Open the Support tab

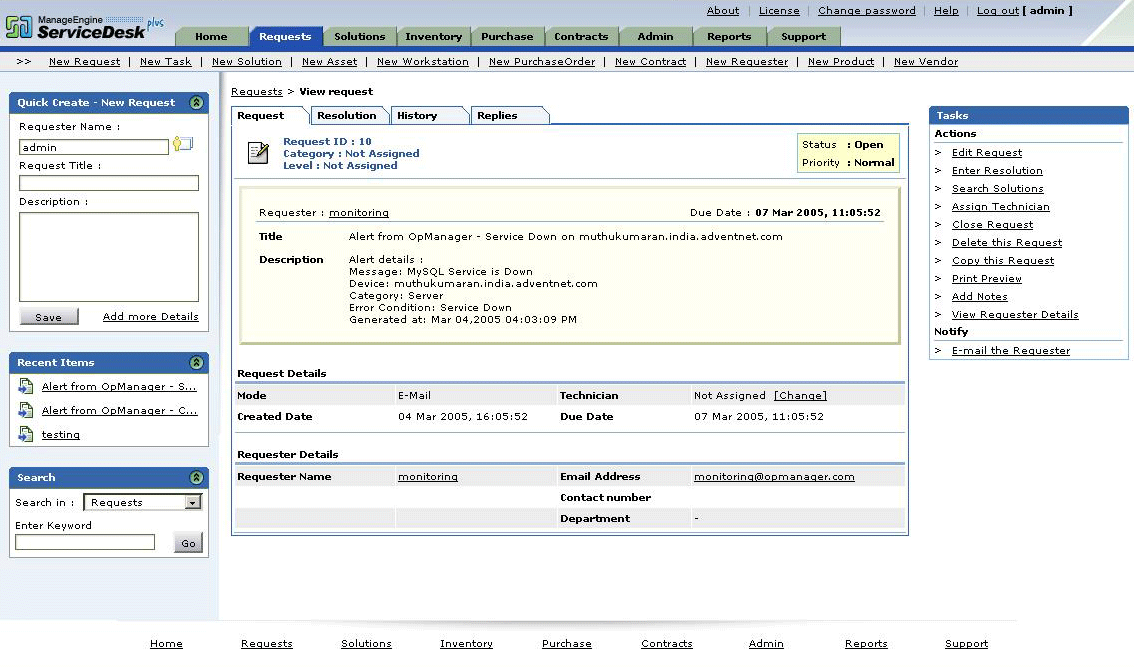[x=803, y=36]
